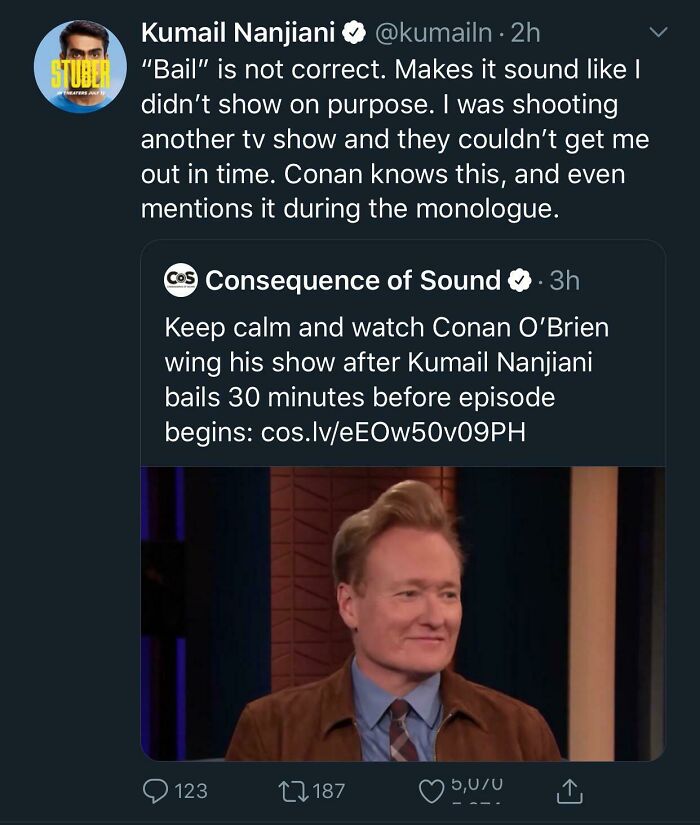Click the Consequence of Sound logo avatar
The height and width of the screenshot is (825, 700).
pyautogui.click(x=181, y=279)
